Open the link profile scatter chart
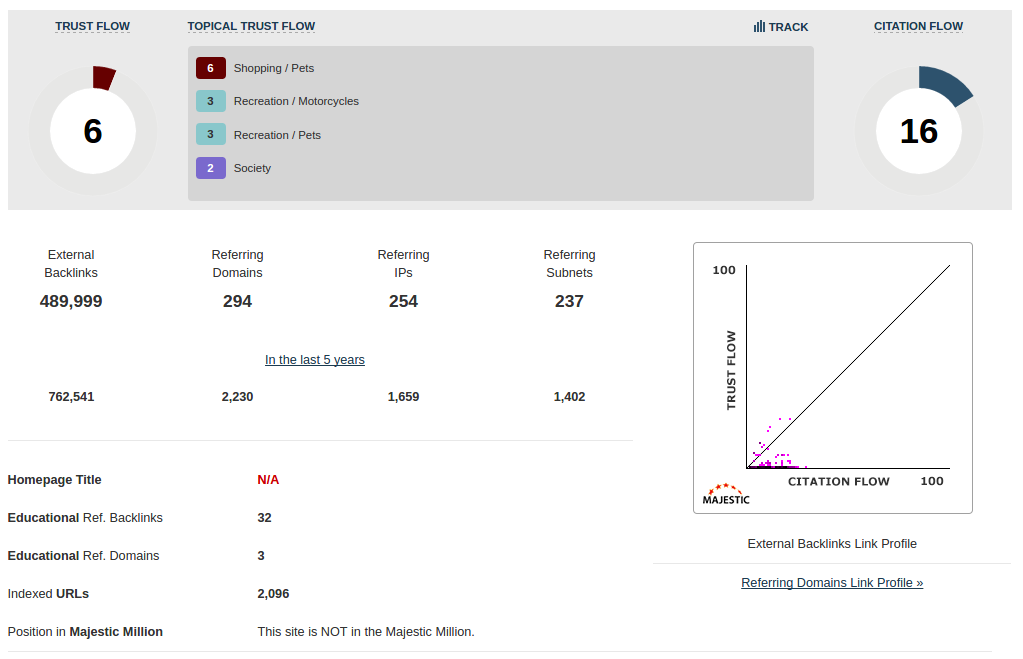This screenshot has width=1023, height=659. pos(832,377)
